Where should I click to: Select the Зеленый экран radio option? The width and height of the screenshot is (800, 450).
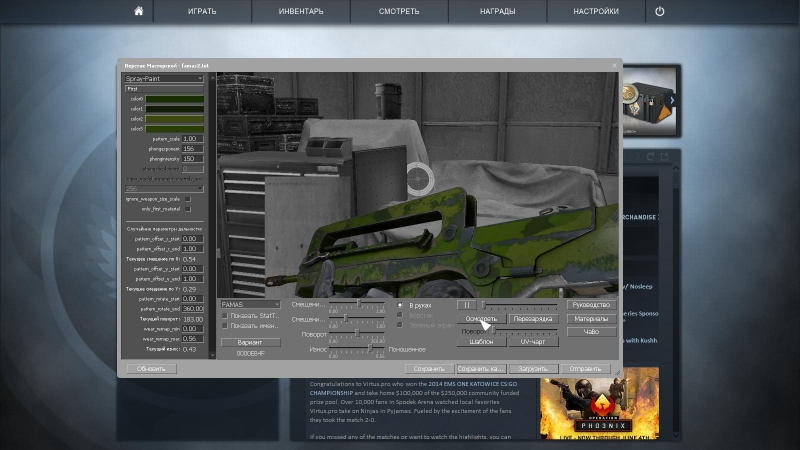coord(400,325)
